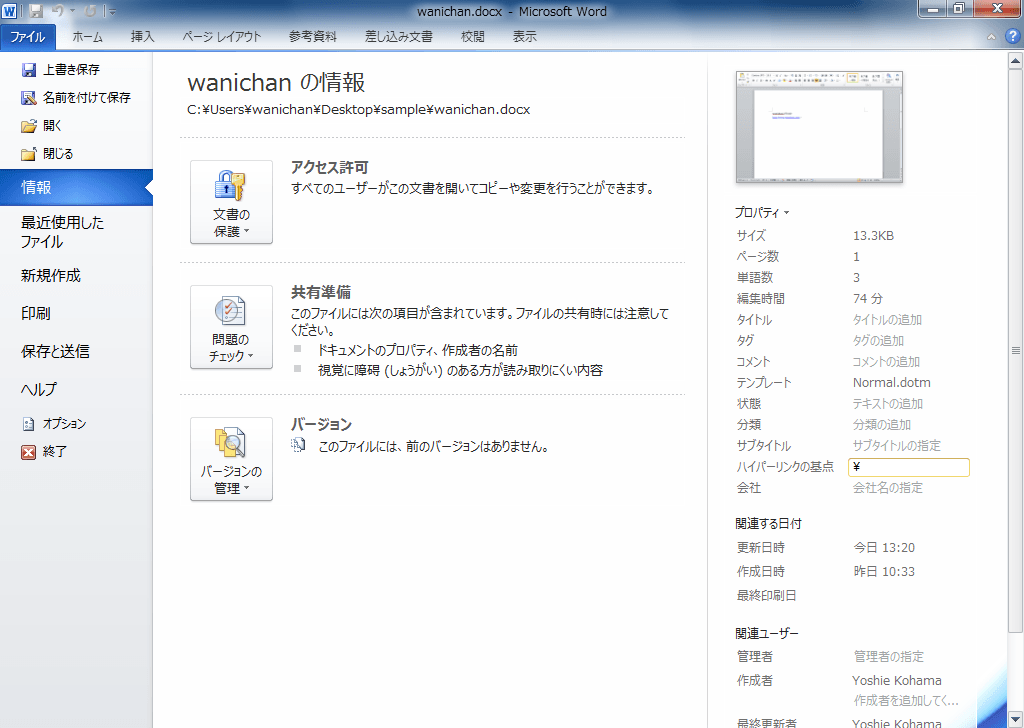Click 会社名の指定 field
Screen dimensions: 1024x728
pyautogui.click(x=888, y=488)
